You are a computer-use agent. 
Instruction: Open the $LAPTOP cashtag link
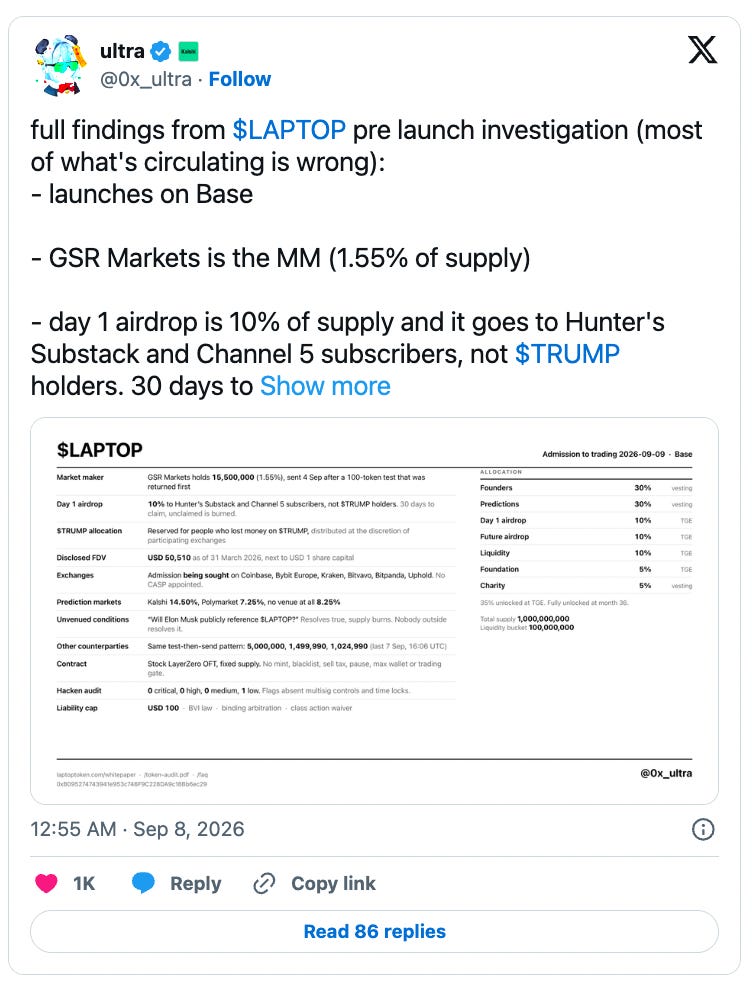click(289, 130)
